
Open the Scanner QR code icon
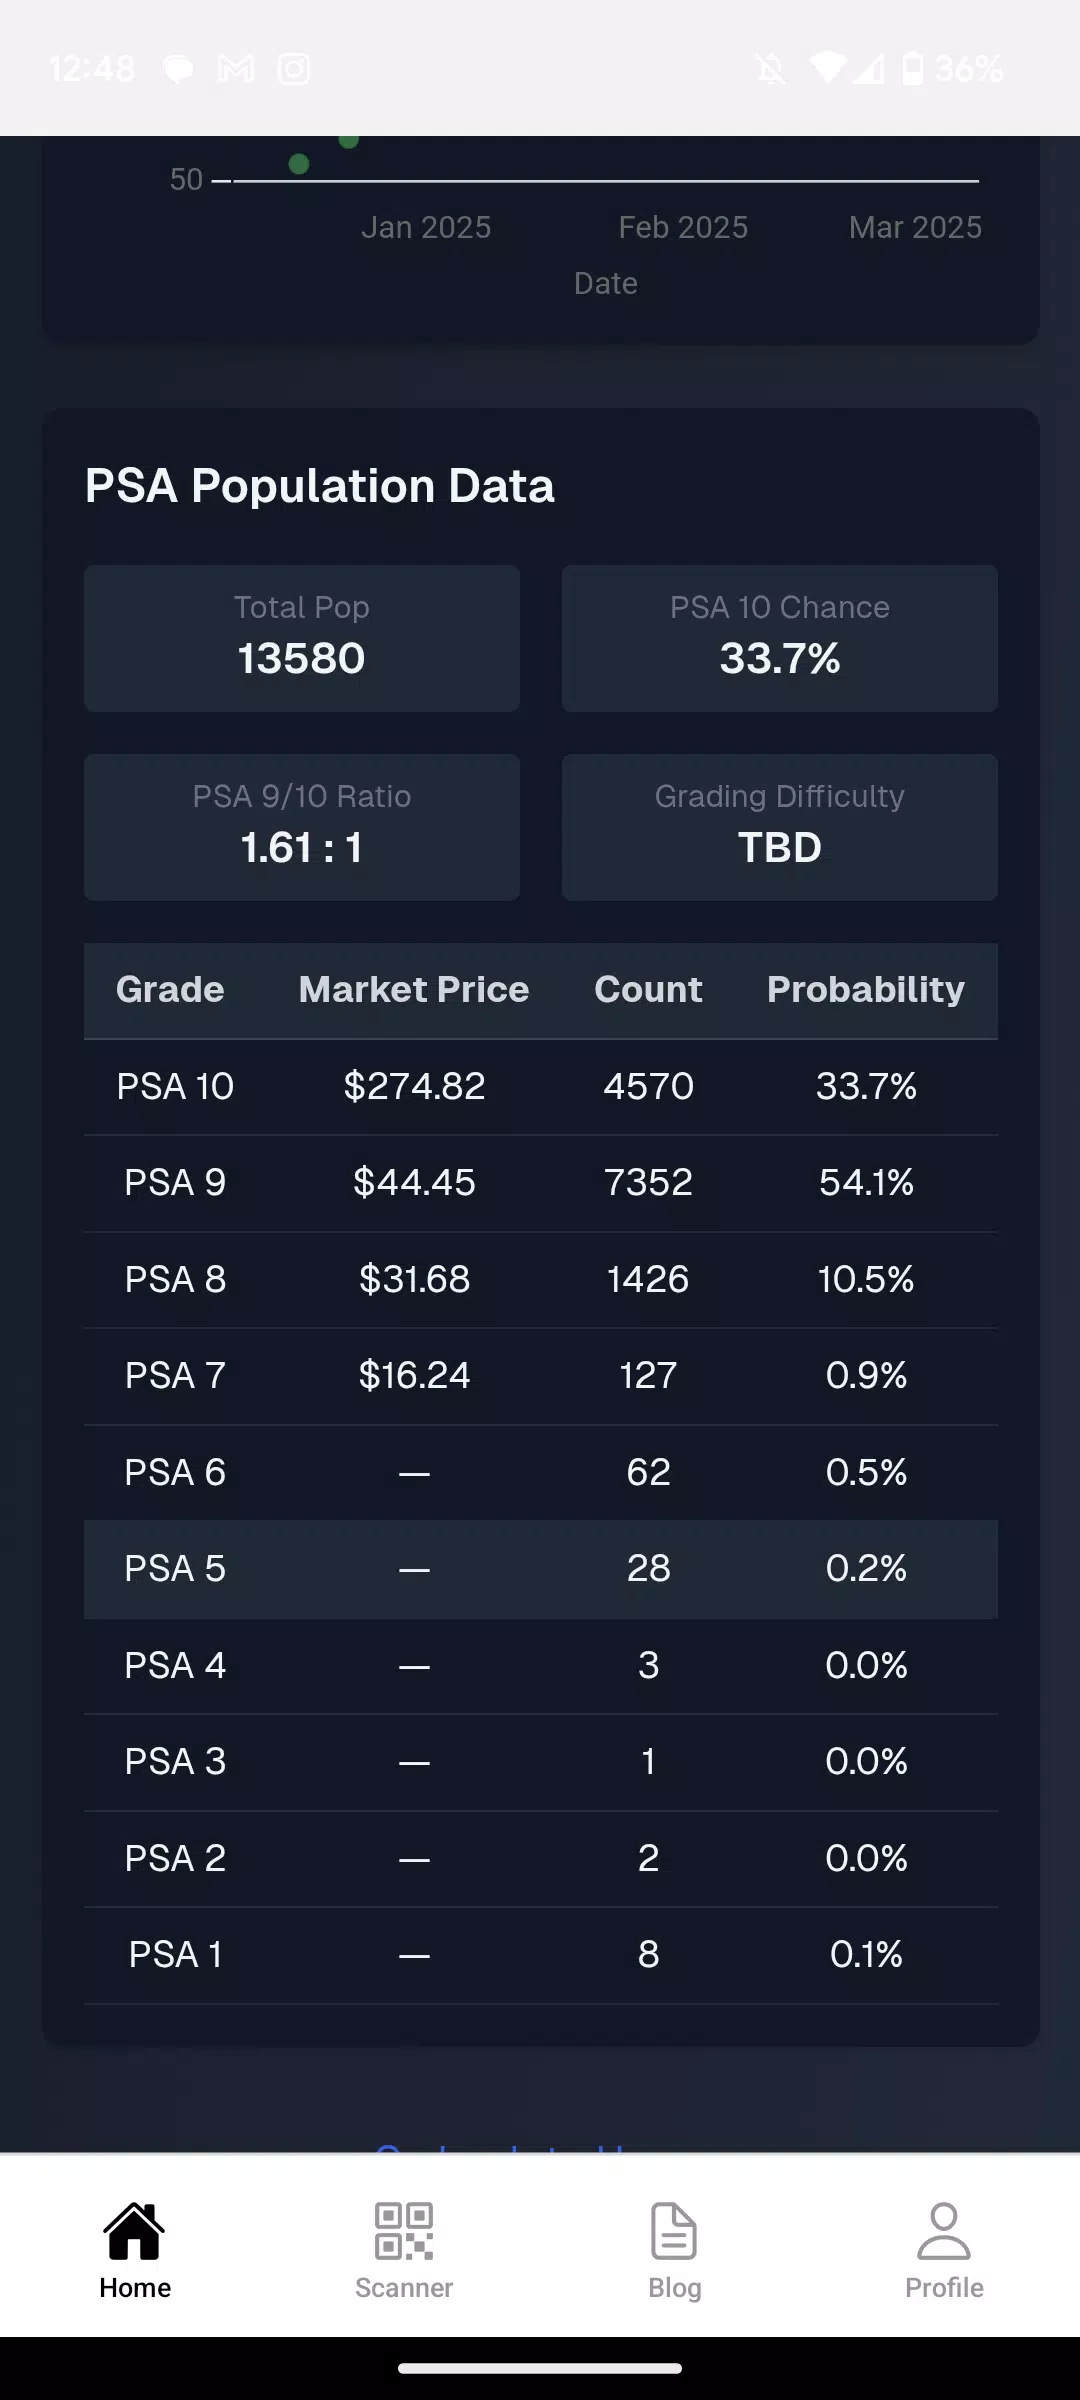pos(404,2230)
